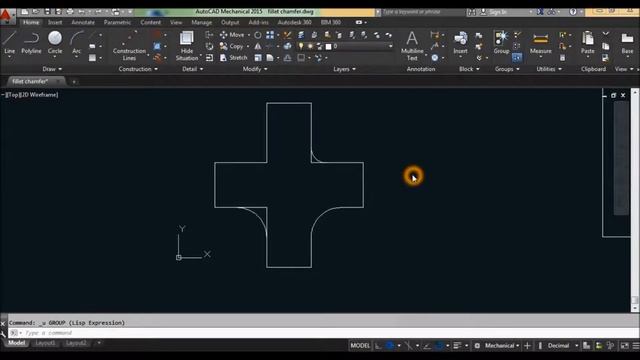Select the Arc tool
The width and height of the screenshot is (640, 360).
[x=76, y=42]
